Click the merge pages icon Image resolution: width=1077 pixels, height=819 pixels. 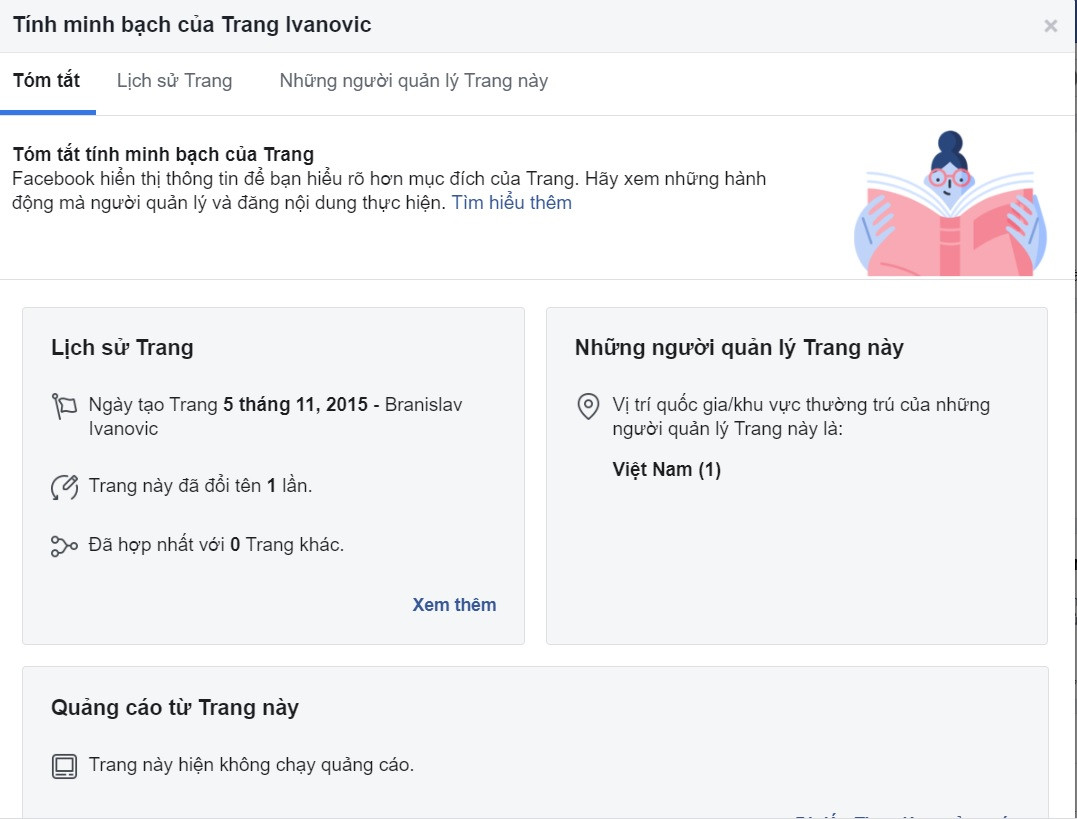click(64, 546)
